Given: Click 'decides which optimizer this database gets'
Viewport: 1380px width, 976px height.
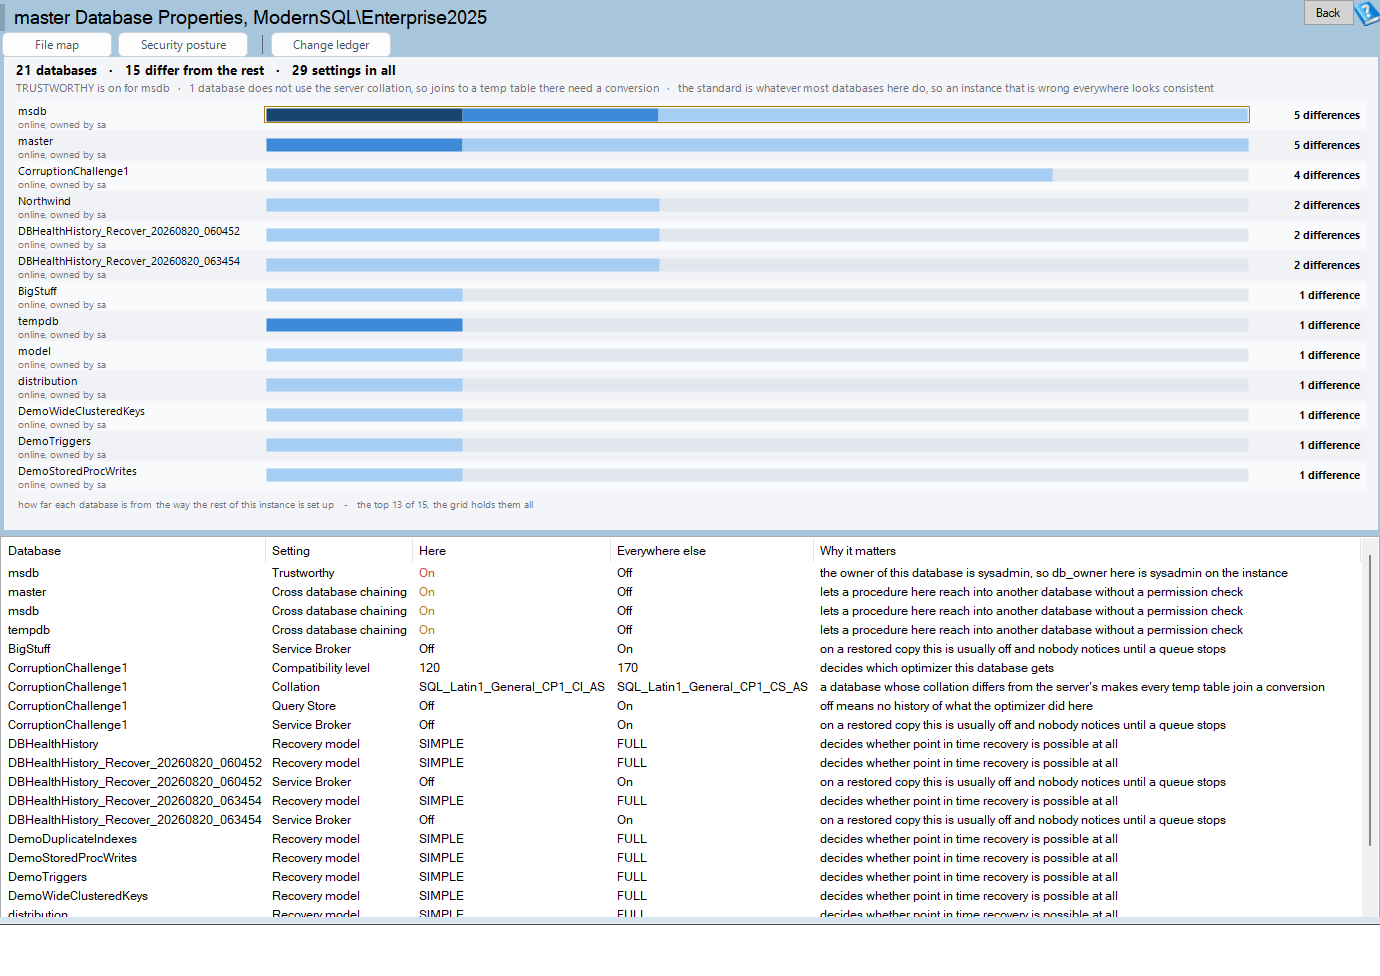Looking at the screenshot, I should 937,668.
